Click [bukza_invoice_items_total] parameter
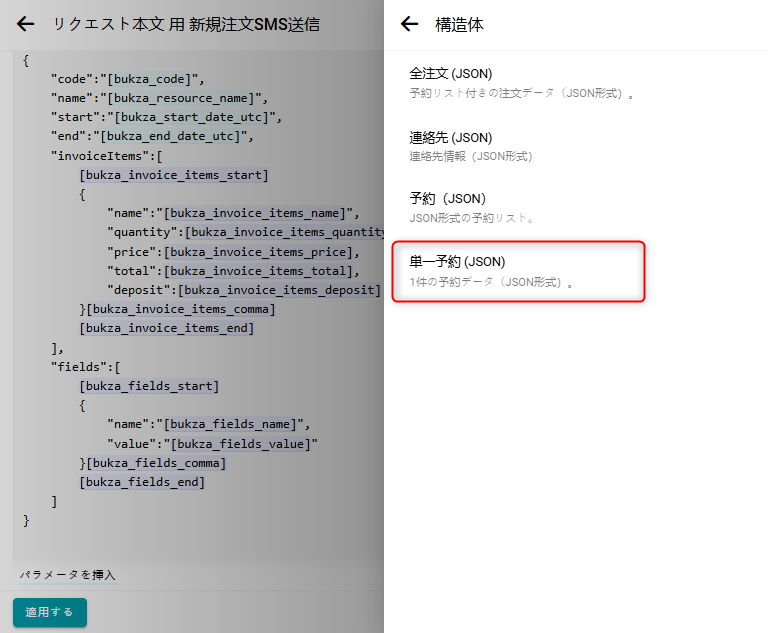The width and height of the screenshot is (768, 633). click(x=258, y=271)
